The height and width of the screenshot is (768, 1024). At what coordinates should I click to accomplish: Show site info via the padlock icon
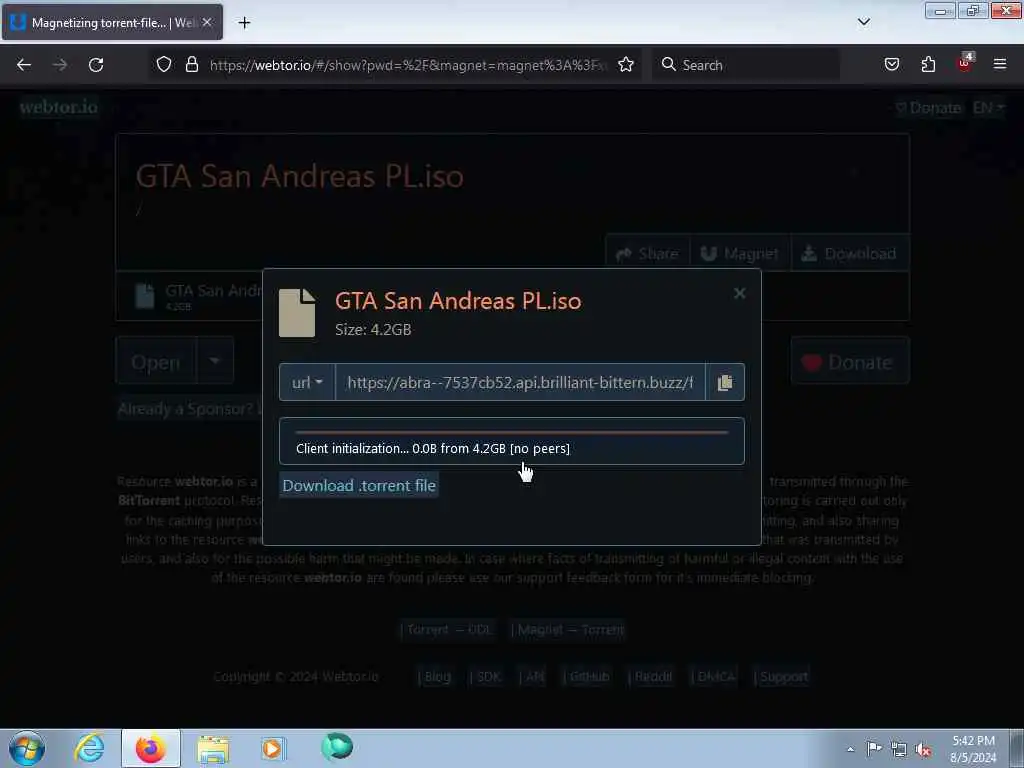point(191,65)
